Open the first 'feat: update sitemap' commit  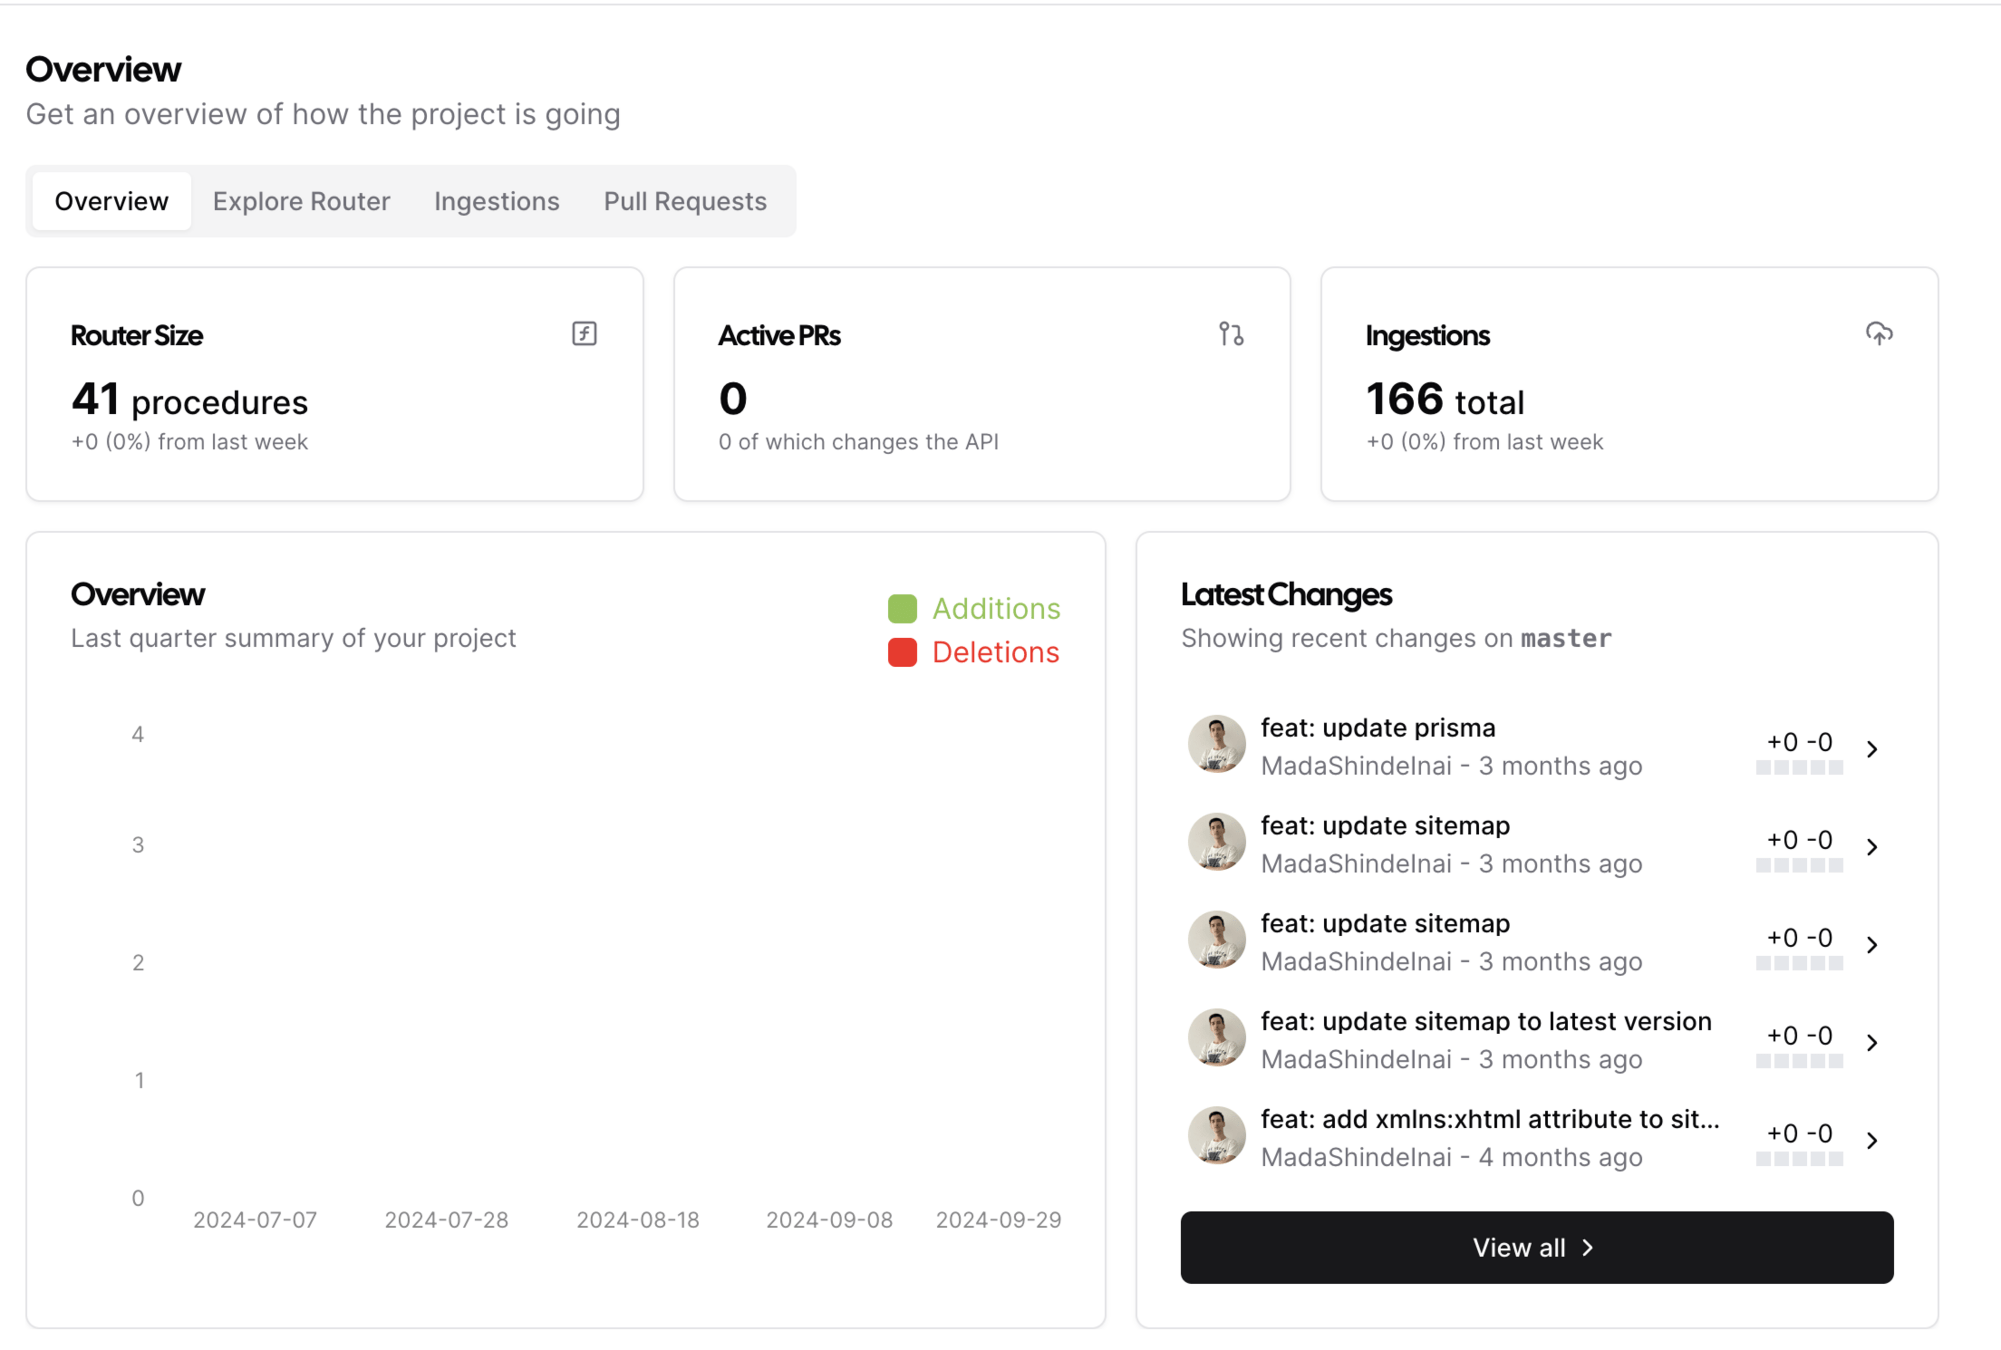coord(1384,826)
